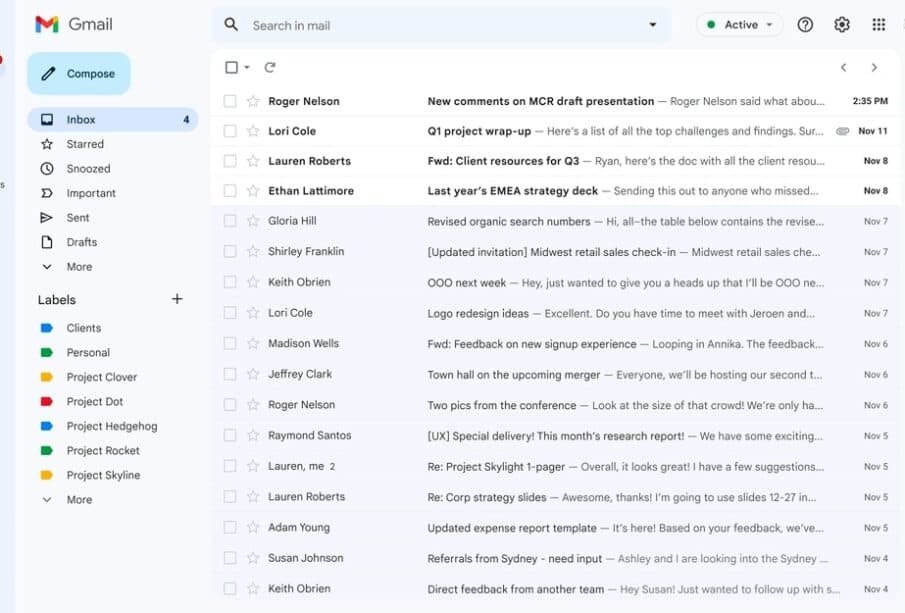Viewport: 905px width, 613px height.
Task: Star the Shirley Franklin email
Action: [x=253, y=251]
